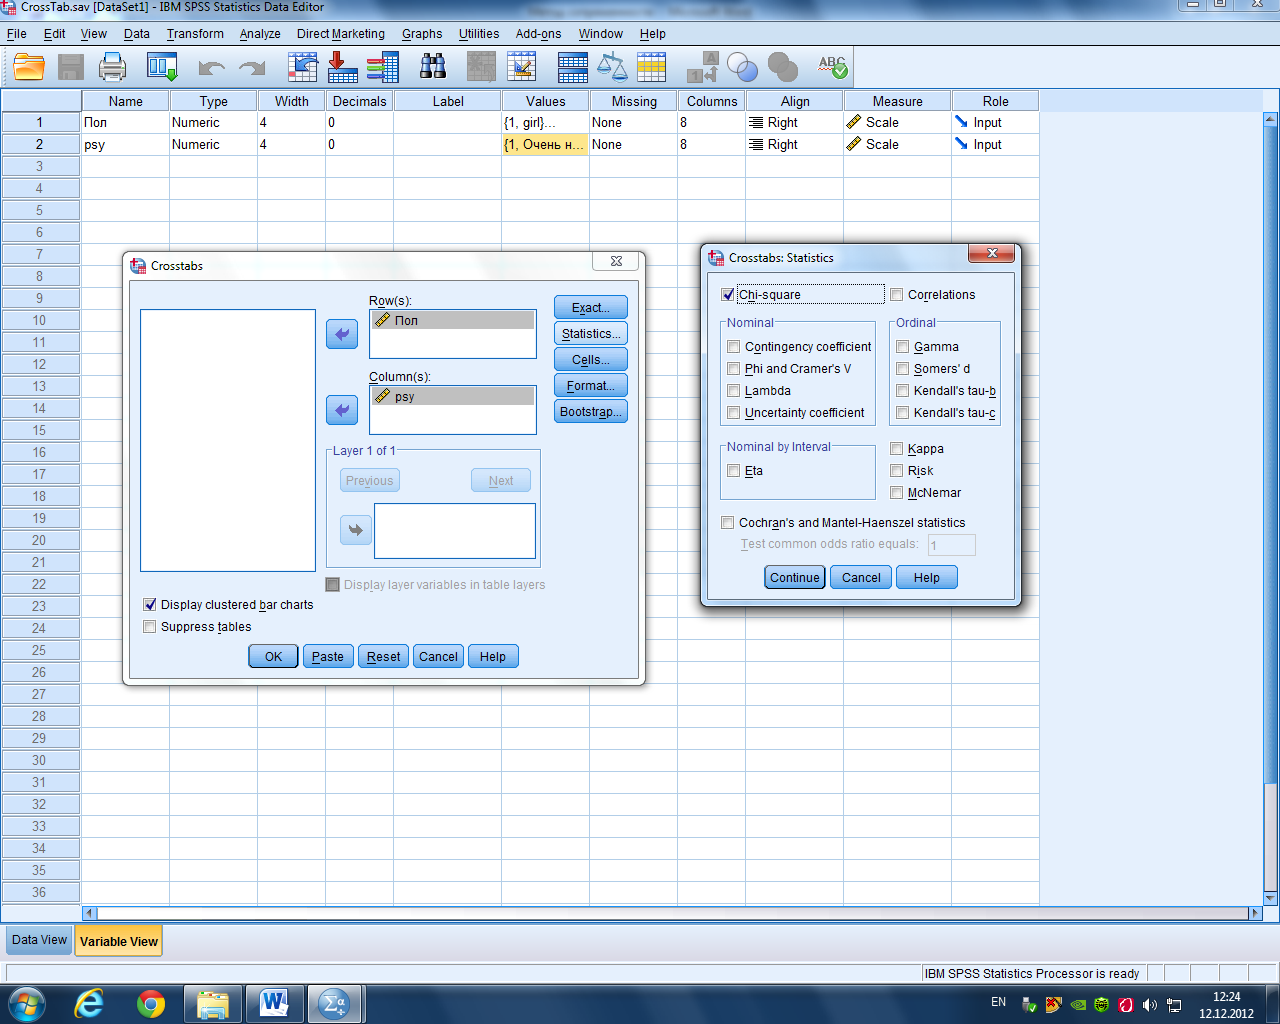The height and width of the screenshot is (1024, 1280).
Task: Check Phi and Cramer's V
Action: pos(734,369)
